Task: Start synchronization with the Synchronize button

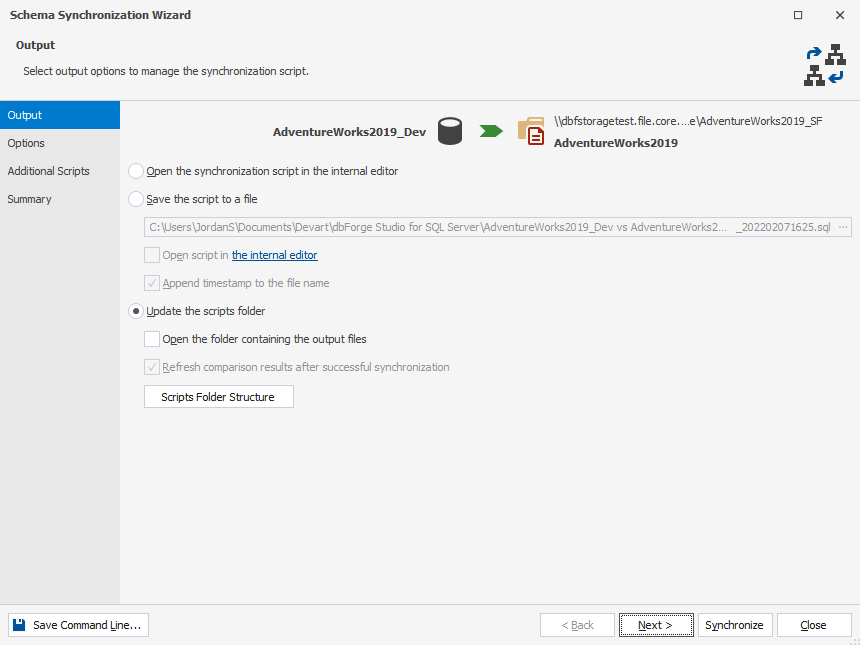Action: coord(735,625)
